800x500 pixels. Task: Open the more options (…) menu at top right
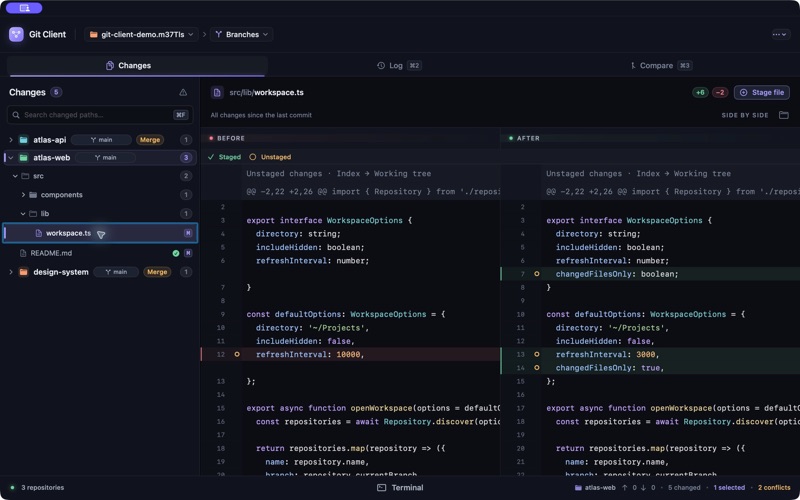pyautogui.click(x=780, y=35)
